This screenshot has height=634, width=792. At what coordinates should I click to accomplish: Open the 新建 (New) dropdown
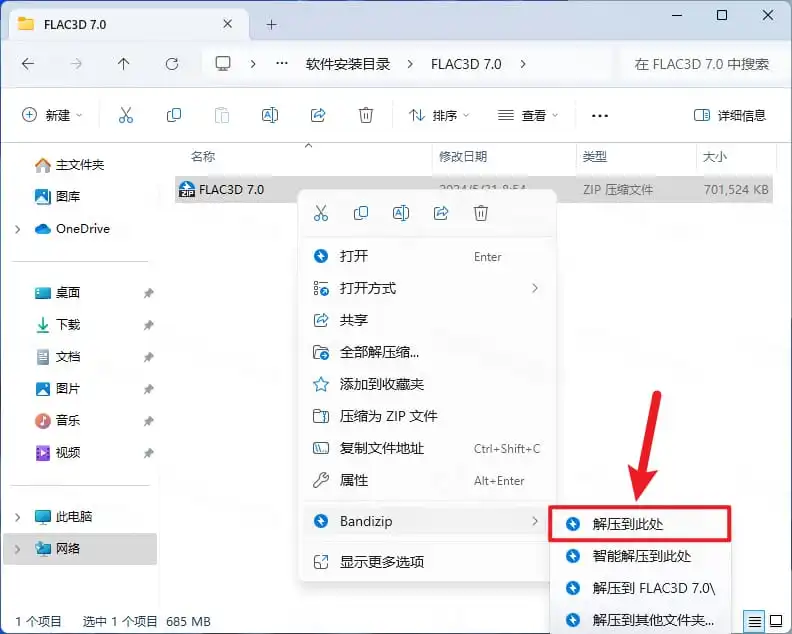click(x=52, y=115)
